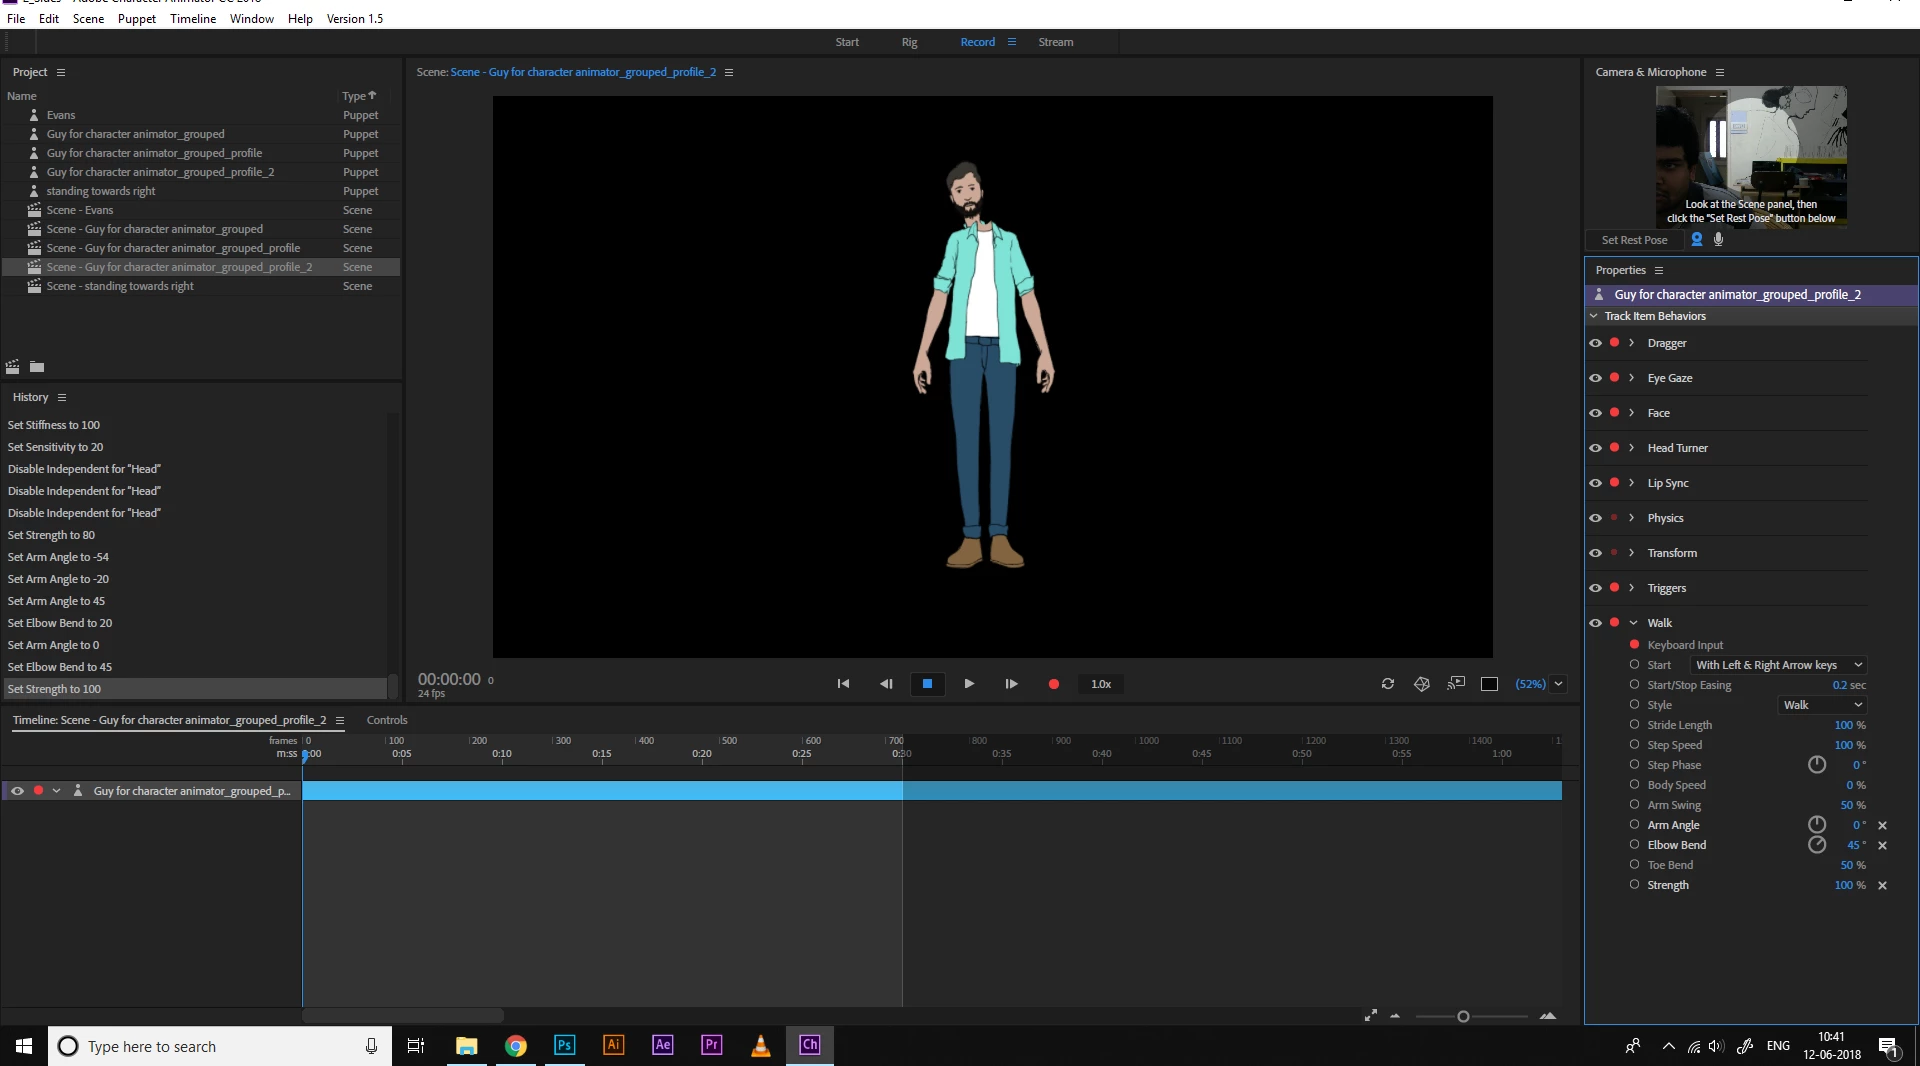The image size is (1920, 1066).
Task: Click the new scene icon in Project panel
Action: click(x=13, y=367)
